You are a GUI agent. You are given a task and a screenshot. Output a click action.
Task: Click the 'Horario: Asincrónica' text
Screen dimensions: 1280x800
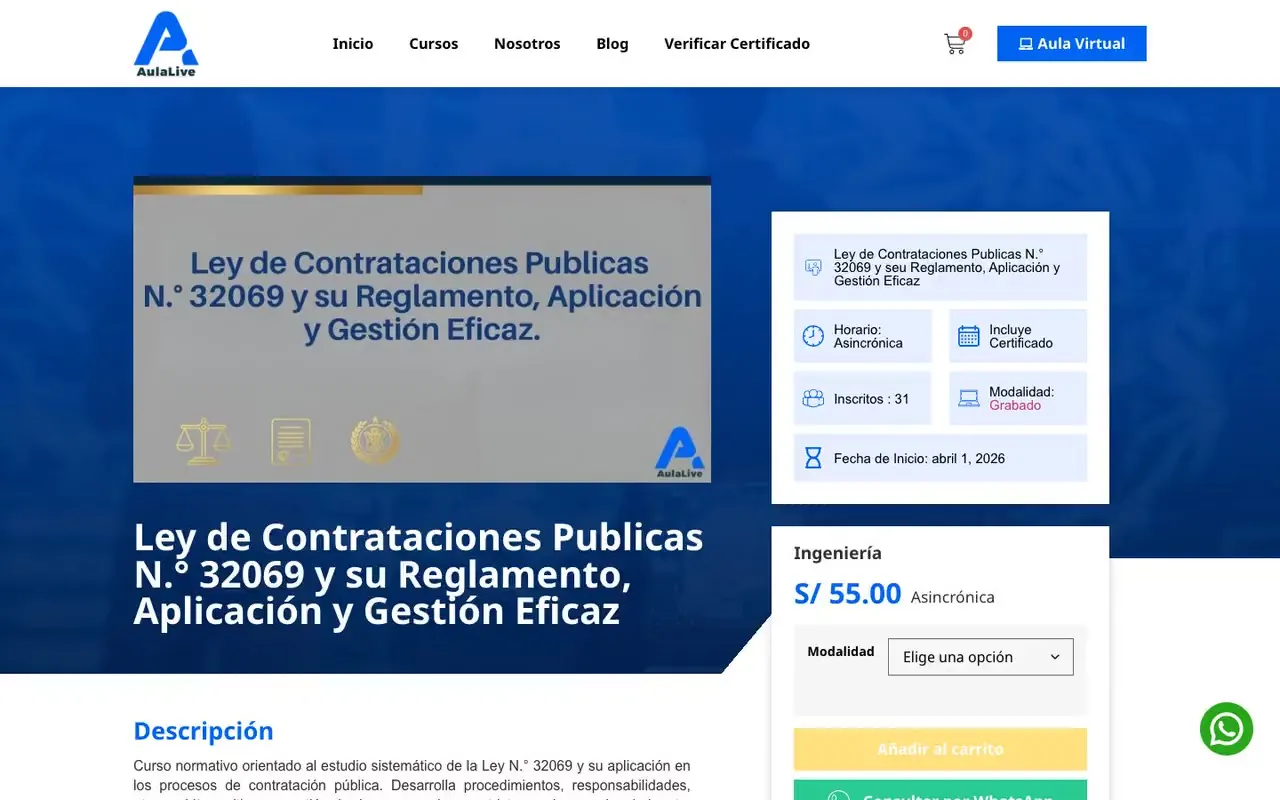(868, 336)
